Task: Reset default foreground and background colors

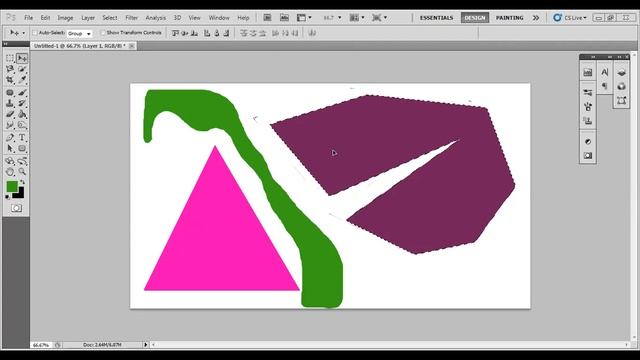Action: pyautogui.click(x=7, y=197)
